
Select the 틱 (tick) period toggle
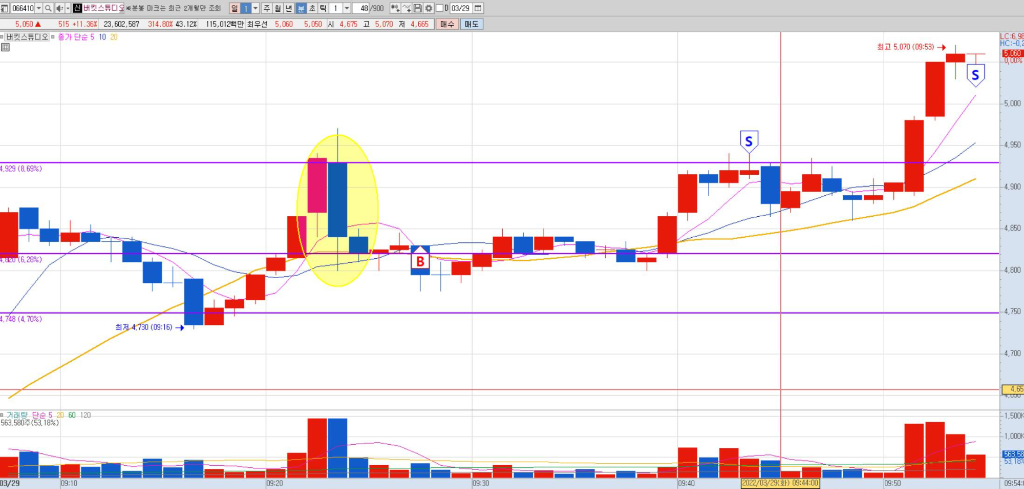[323, 8]
